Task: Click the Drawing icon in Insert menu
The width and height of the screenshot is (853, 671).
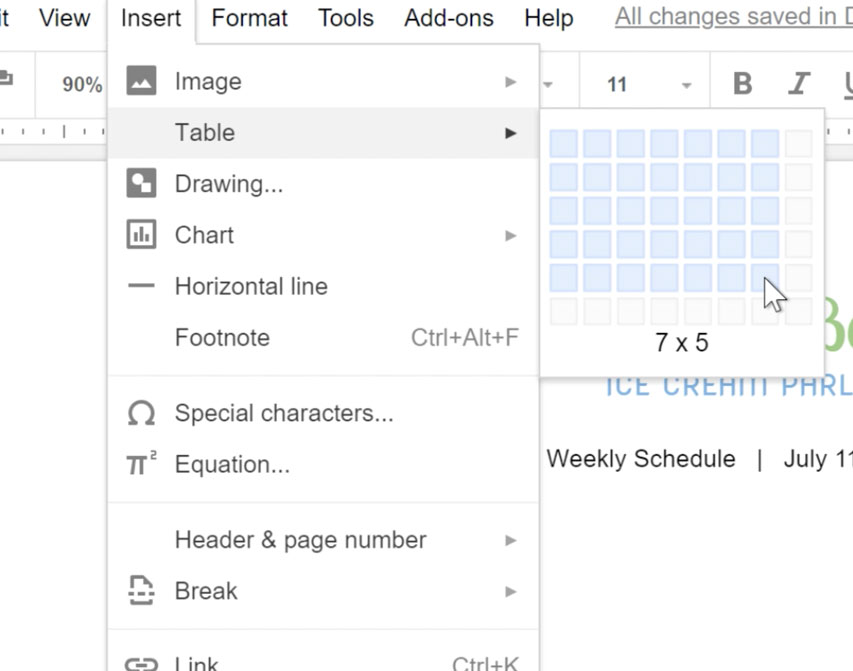Action: coord(141,184)
